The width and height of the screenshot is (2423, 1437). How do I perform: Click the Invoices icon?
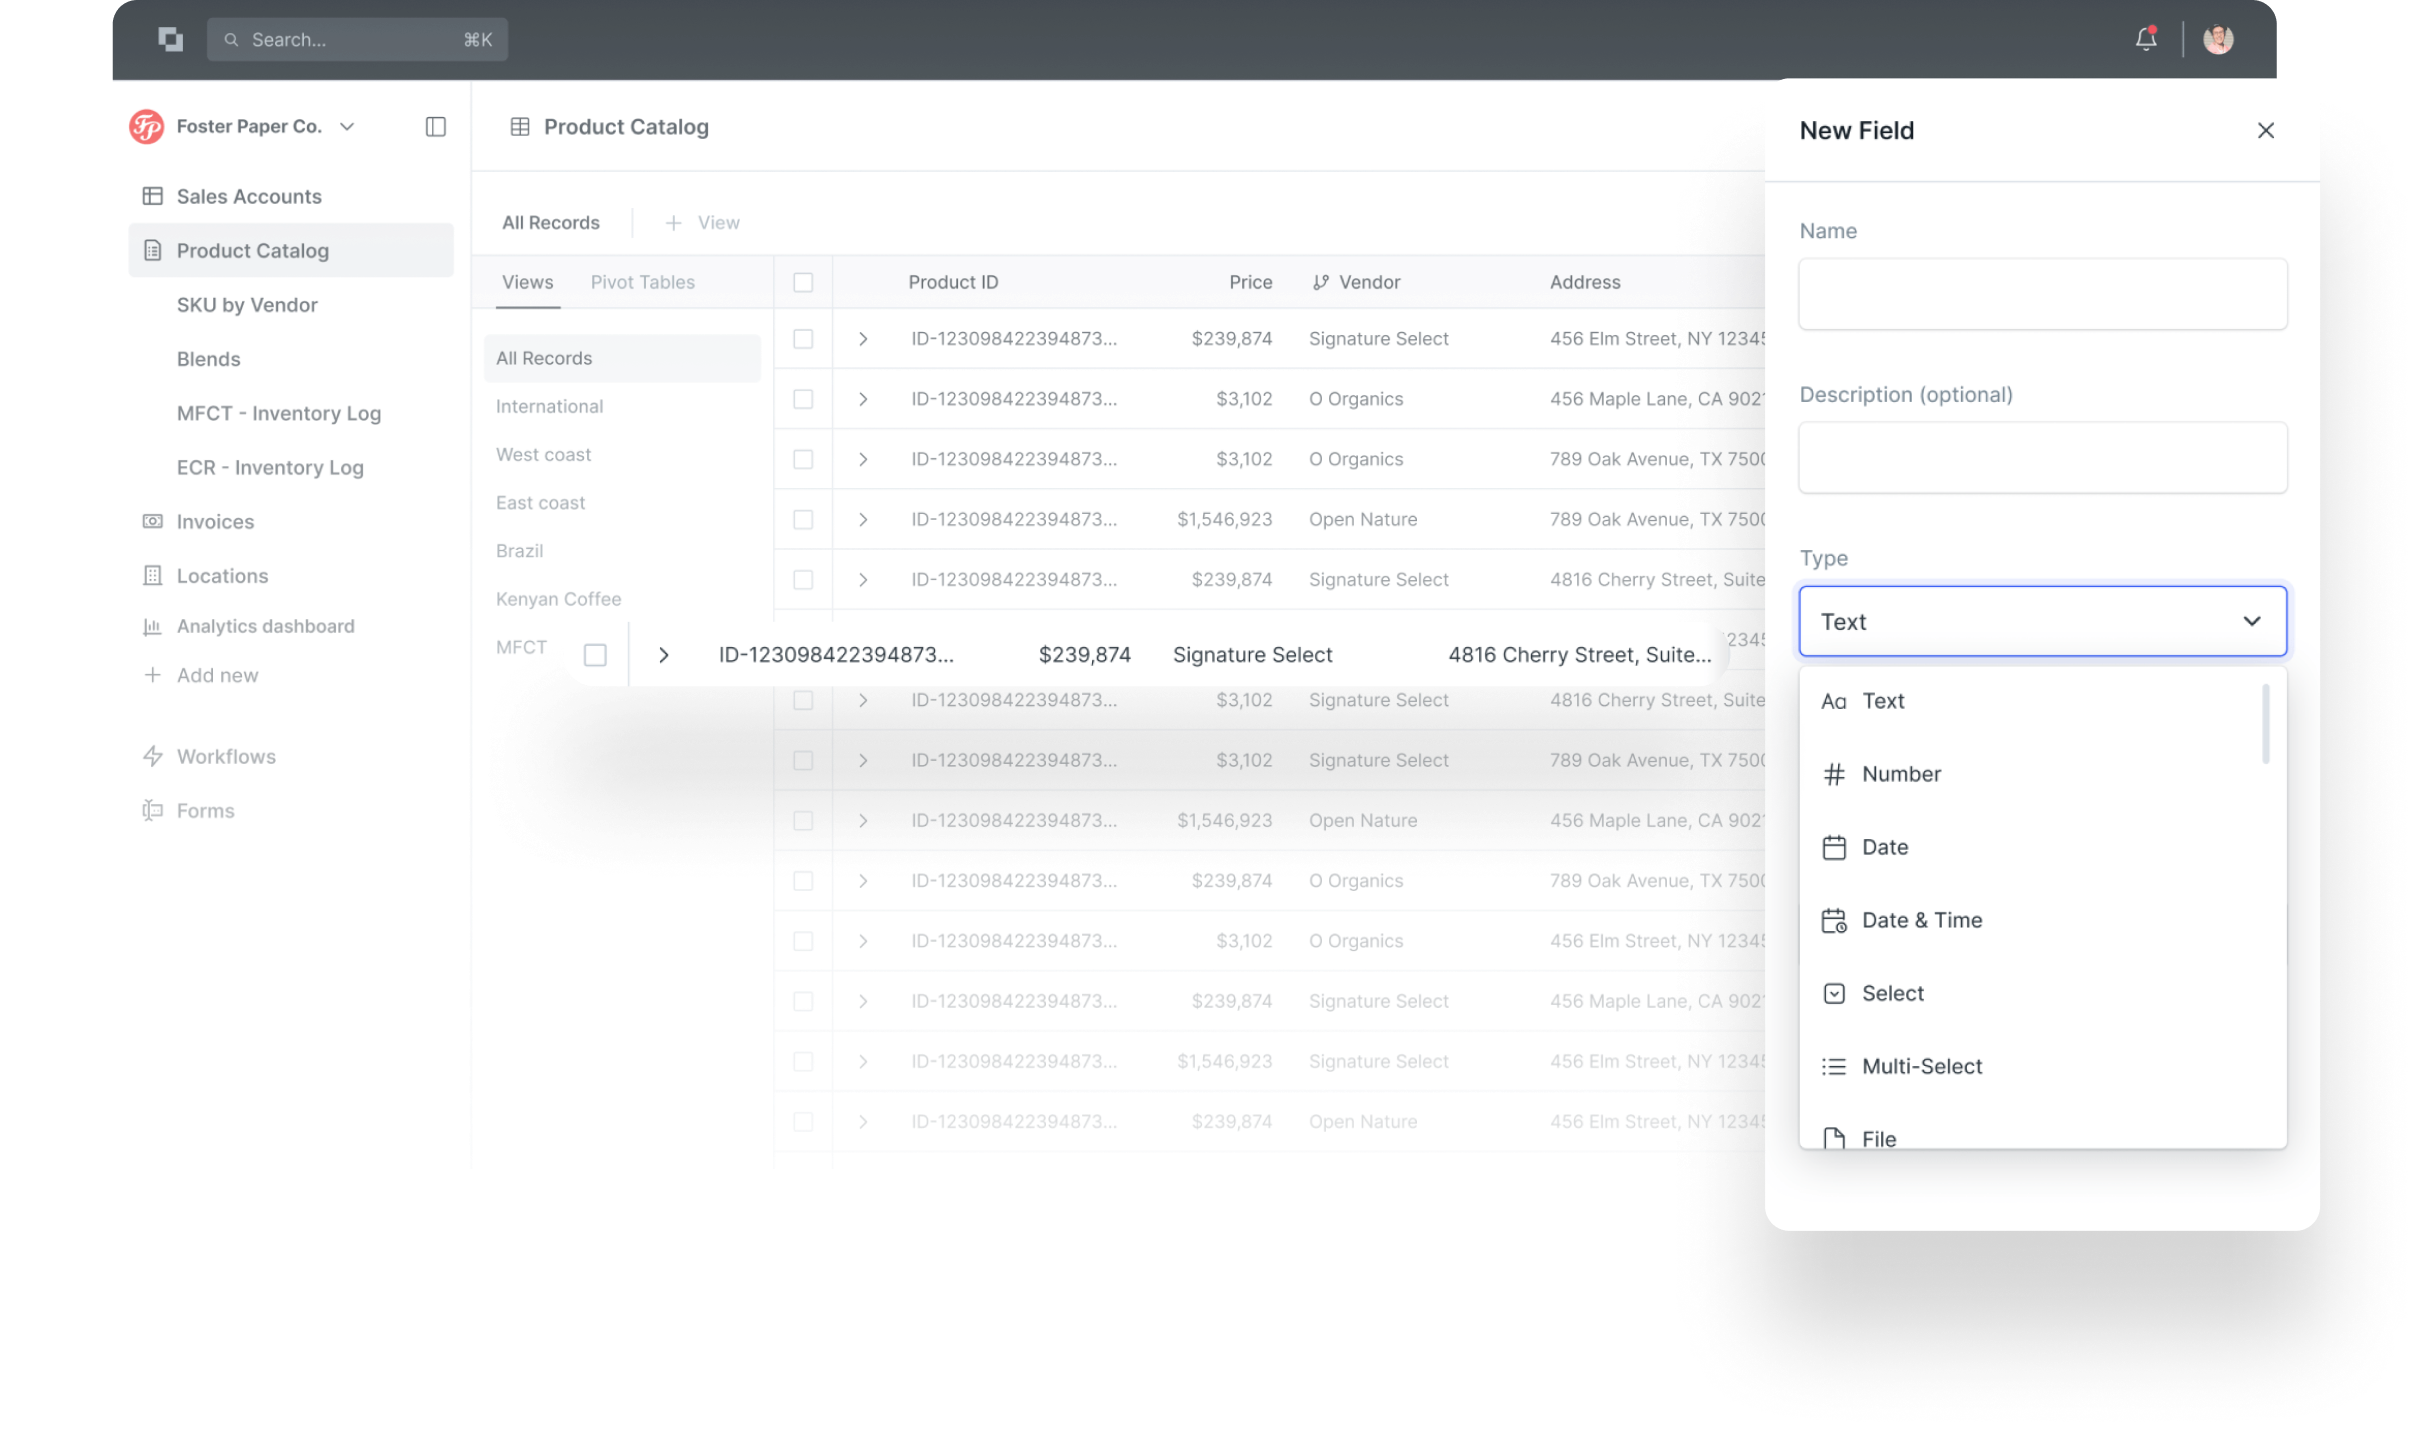(x=153, y=521)
